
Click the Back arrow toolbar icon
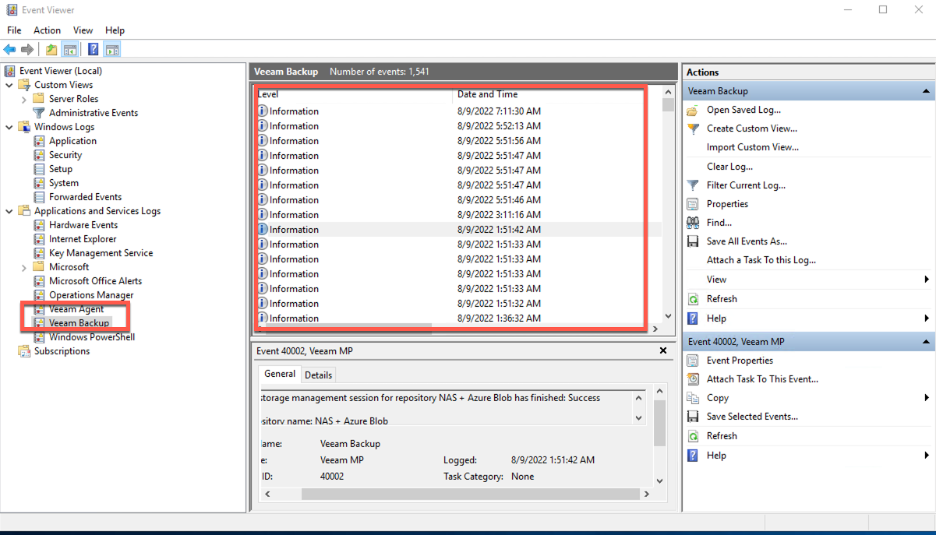click(x=10, y=50)
